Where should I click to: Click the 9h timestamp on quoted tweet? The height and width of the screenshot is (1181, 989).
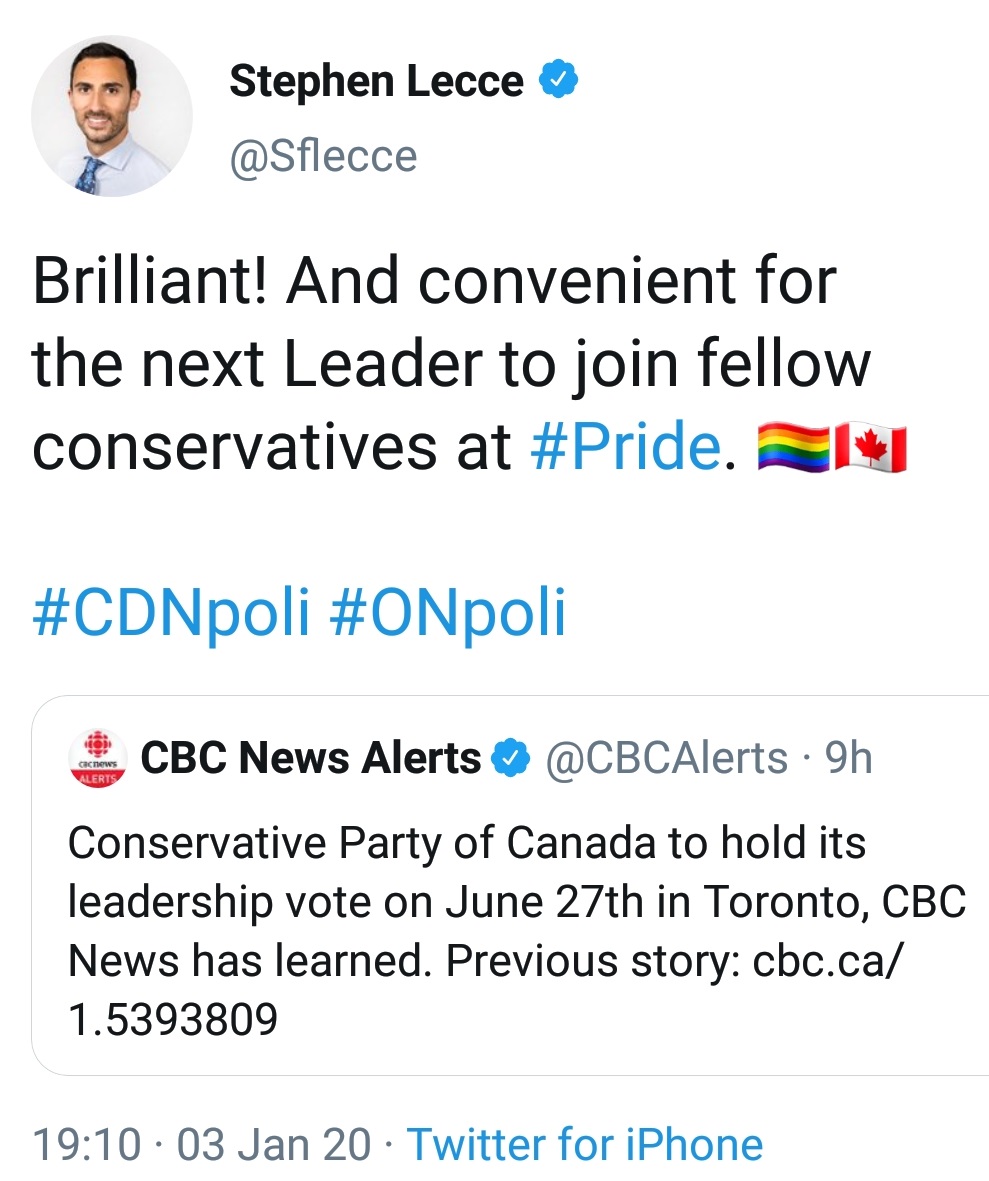pyautogui.click(x=847, y=759)
